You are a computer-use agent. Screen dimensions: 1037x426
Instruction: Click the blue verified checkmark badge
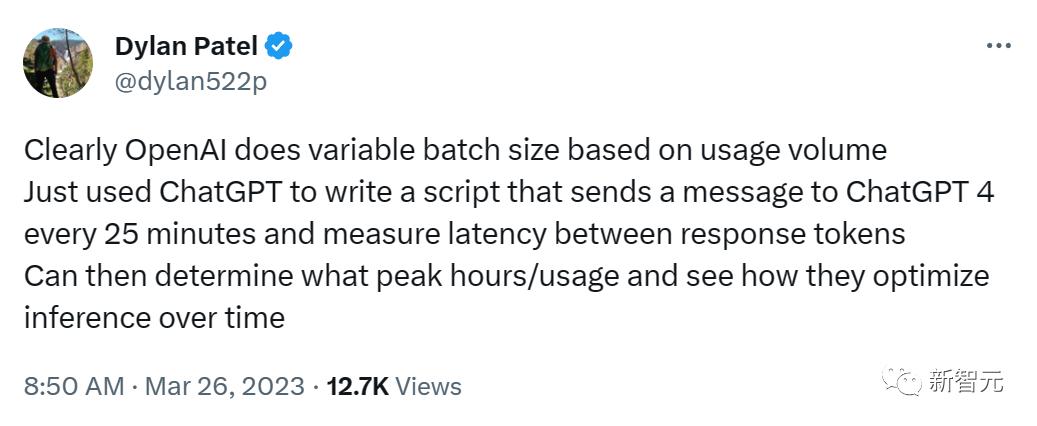(278, 46)
